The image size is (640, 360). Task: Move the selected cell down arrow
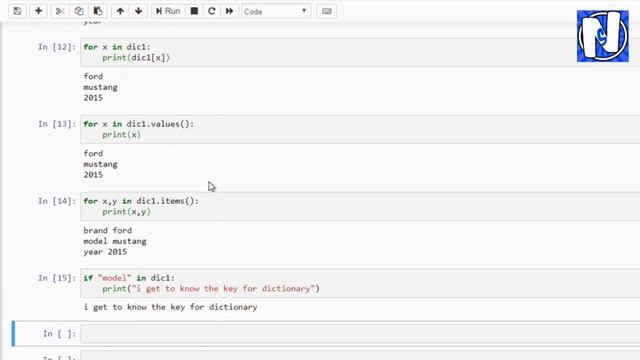click(138, 11)
